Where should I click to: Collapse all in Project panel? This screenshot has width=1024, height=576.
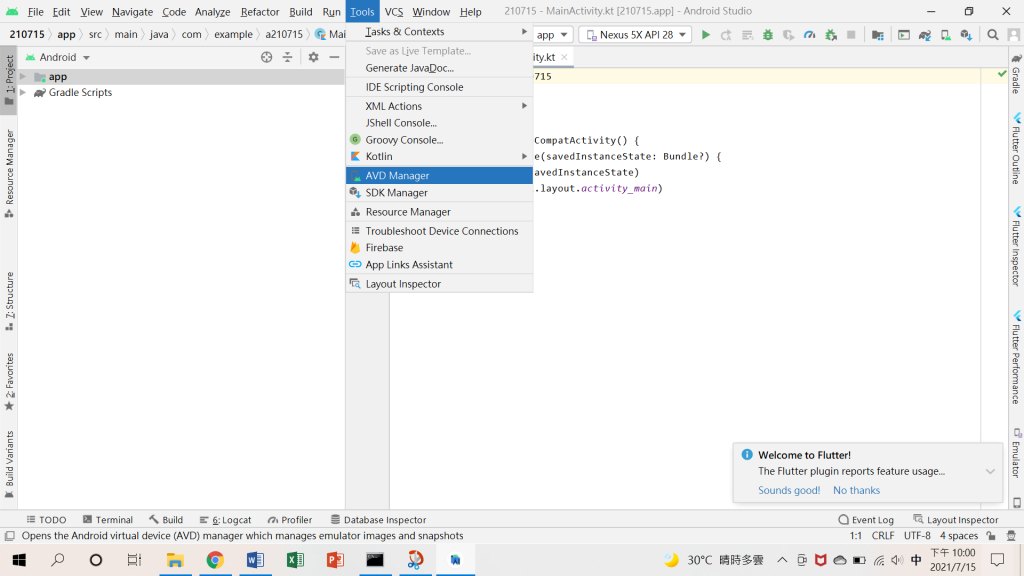(287, 57)
